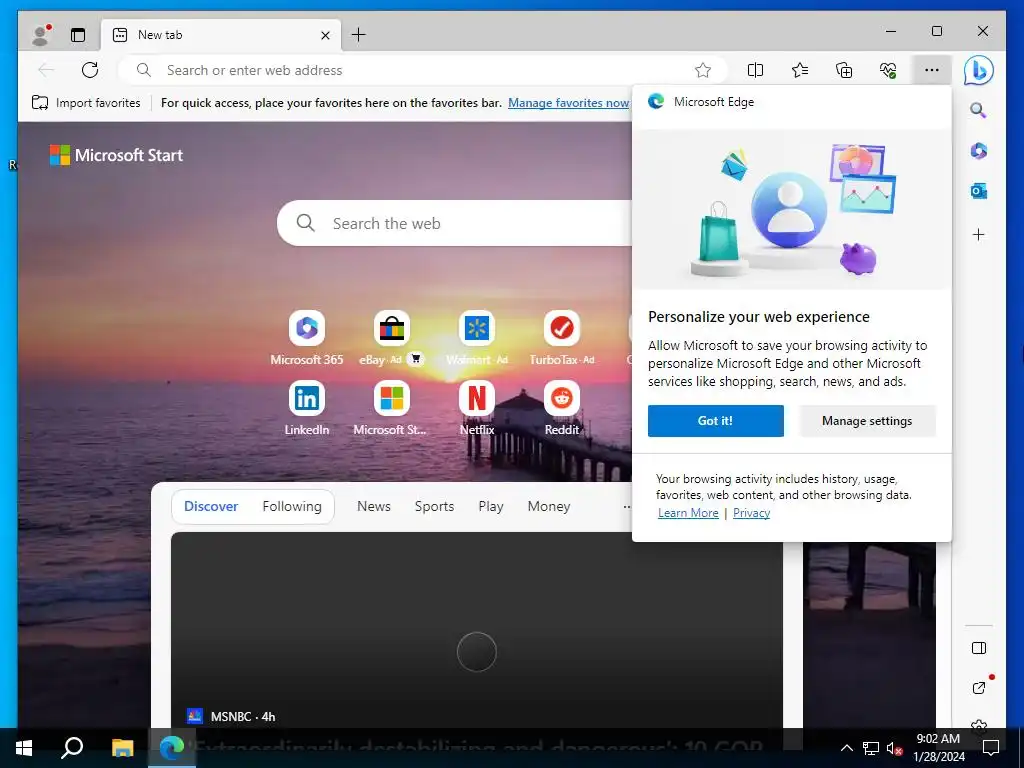This screenshot has width=1024, height=768.
Task: Close the New tab tab
Action: click(x=325, y=35)
